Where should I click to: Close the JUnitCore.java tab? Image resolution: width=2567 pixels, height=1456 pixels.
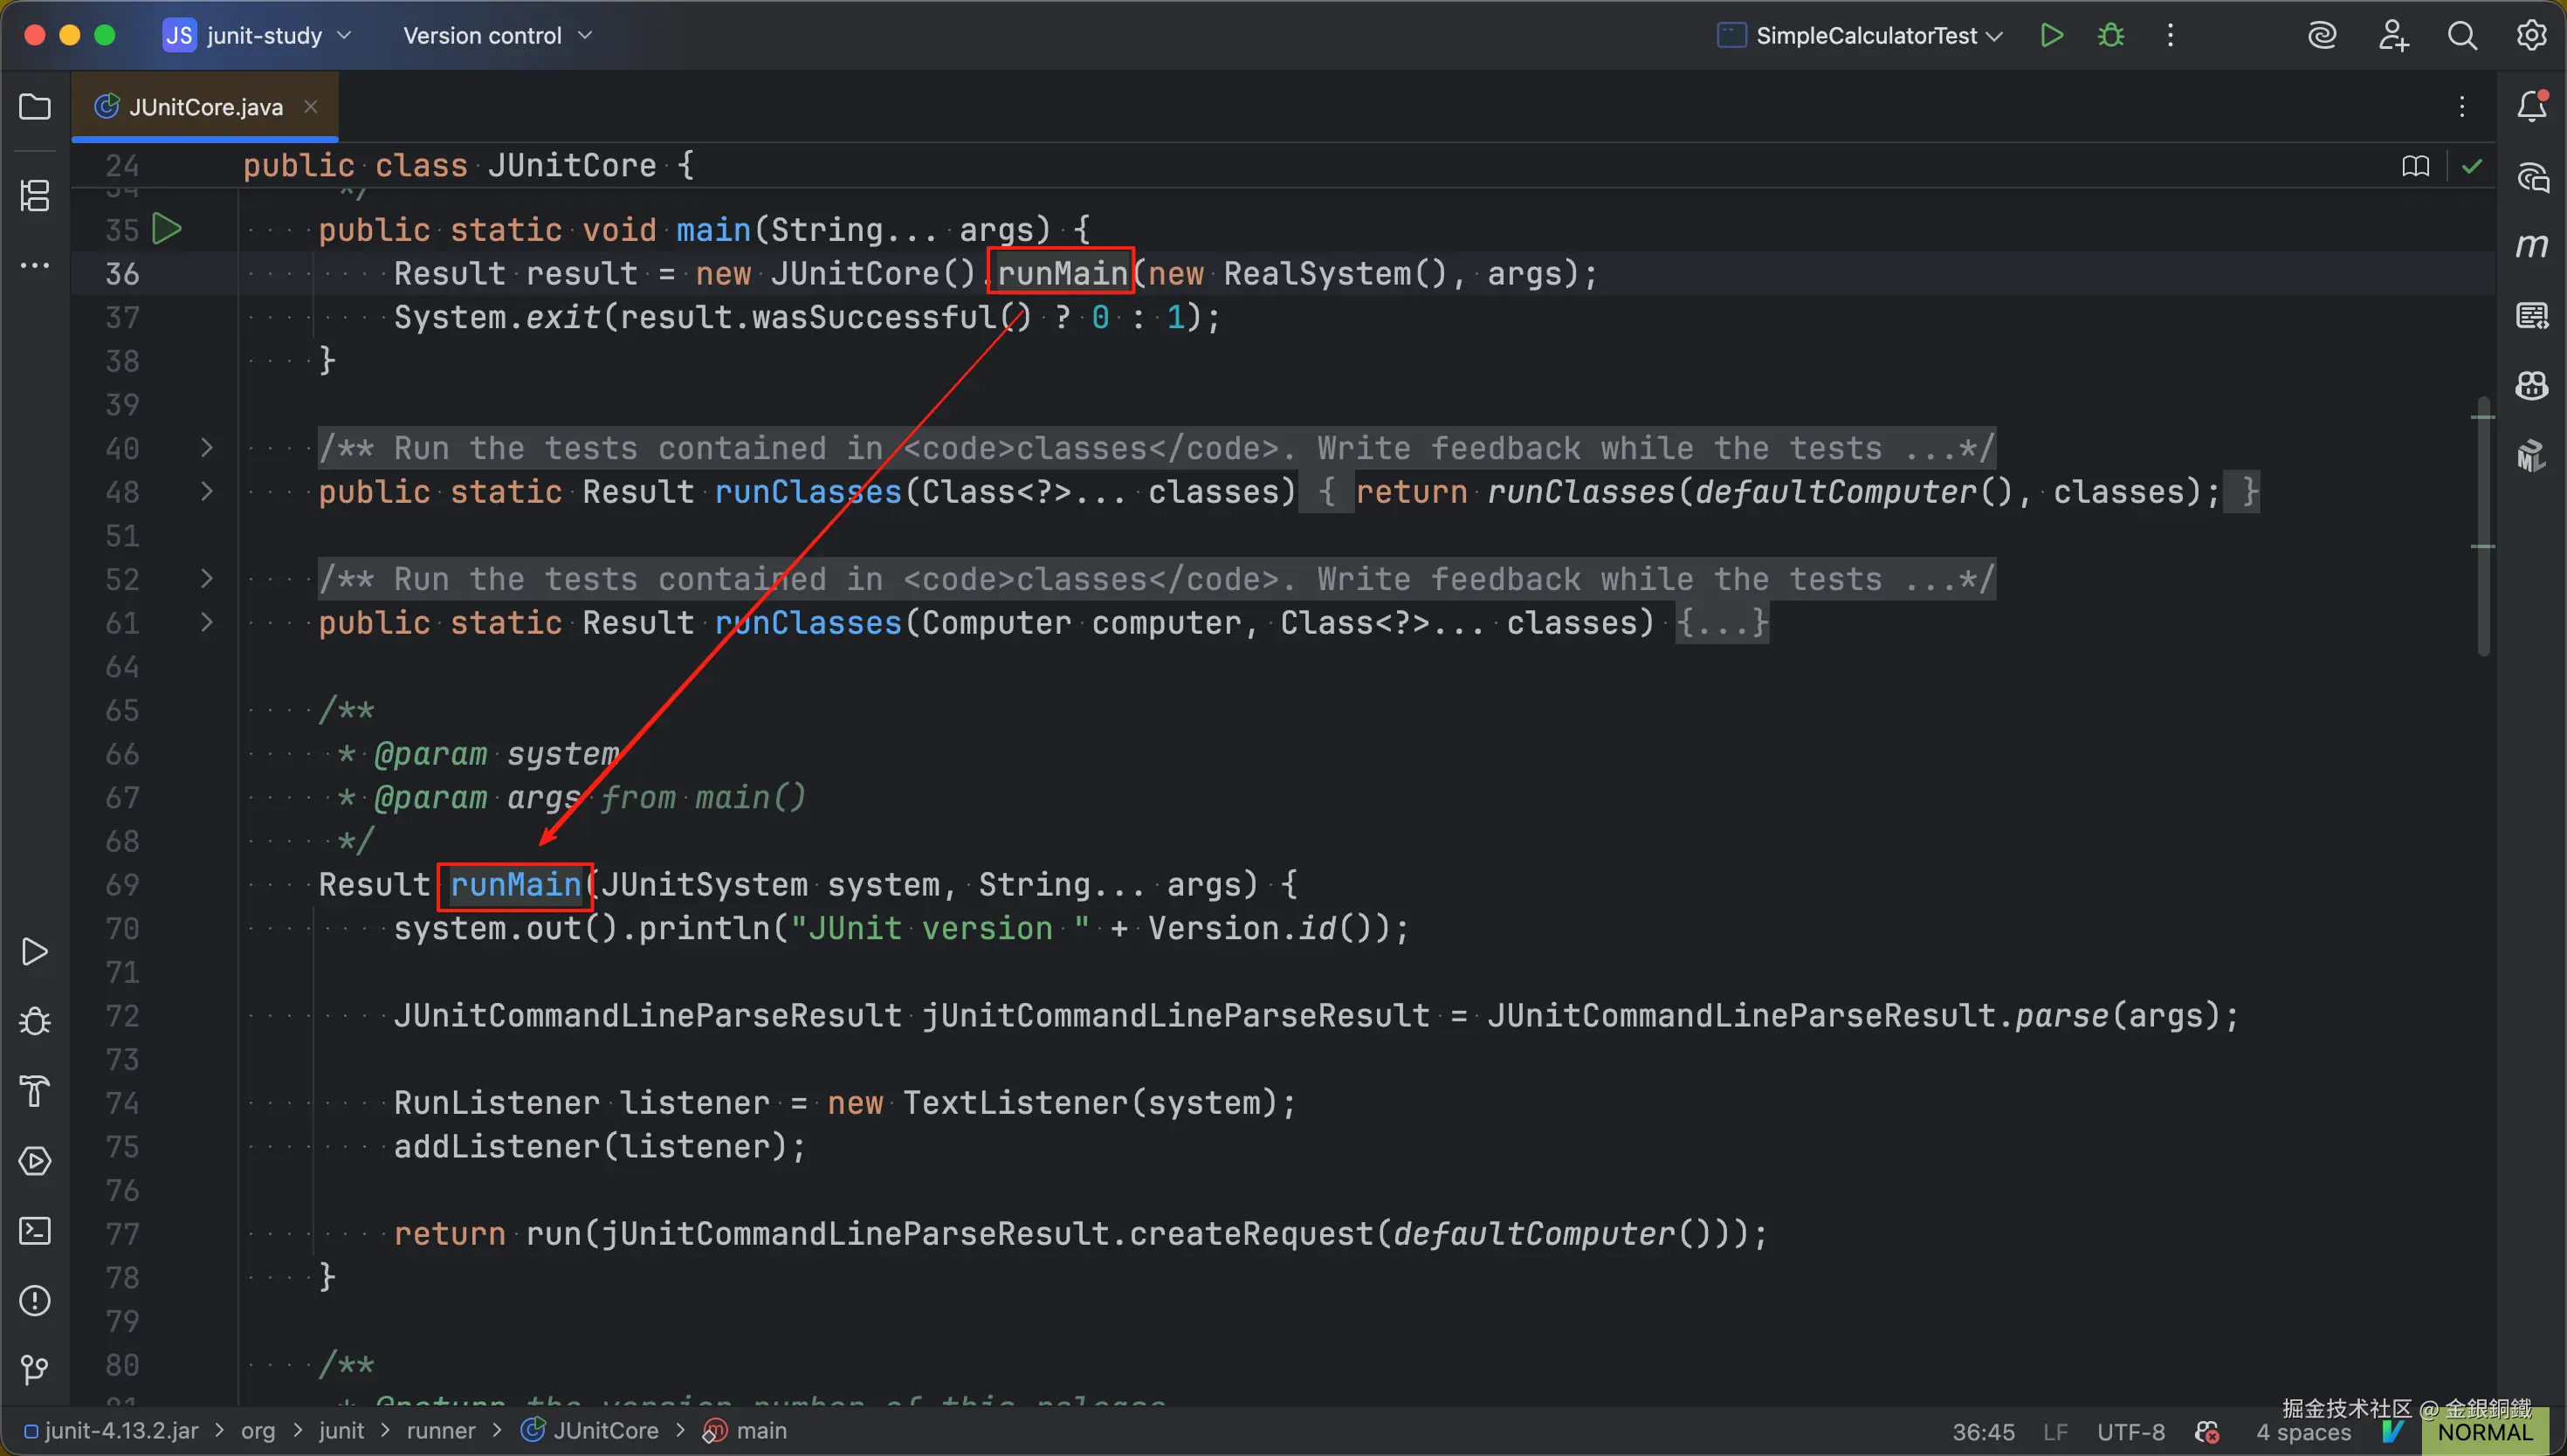[x=311, y=106]
